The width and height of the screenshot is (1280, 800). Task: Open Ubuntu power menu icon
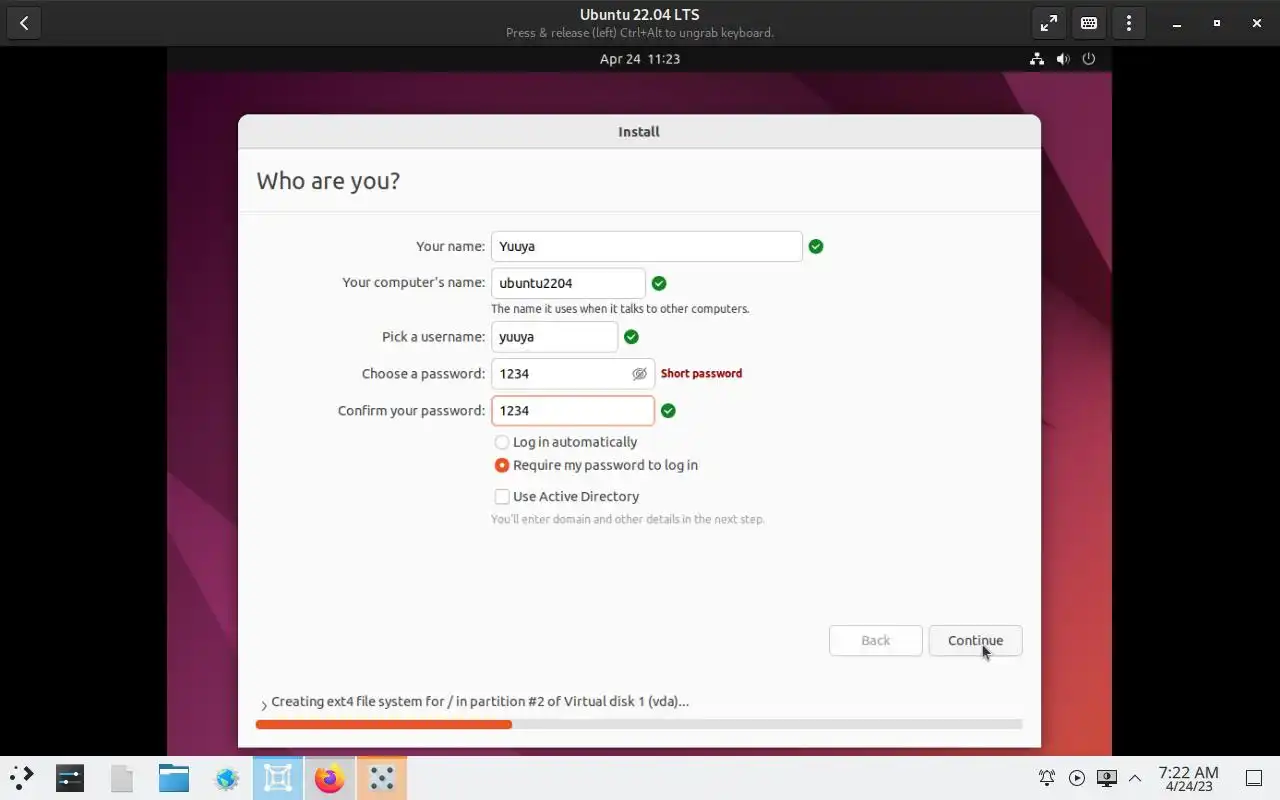pos(1089,59)
